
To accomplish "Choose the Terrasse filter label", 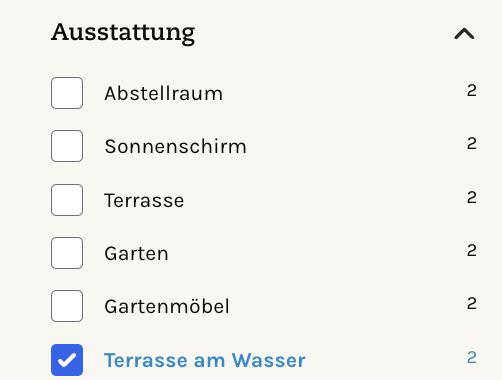I will click(x=144, y=200).
